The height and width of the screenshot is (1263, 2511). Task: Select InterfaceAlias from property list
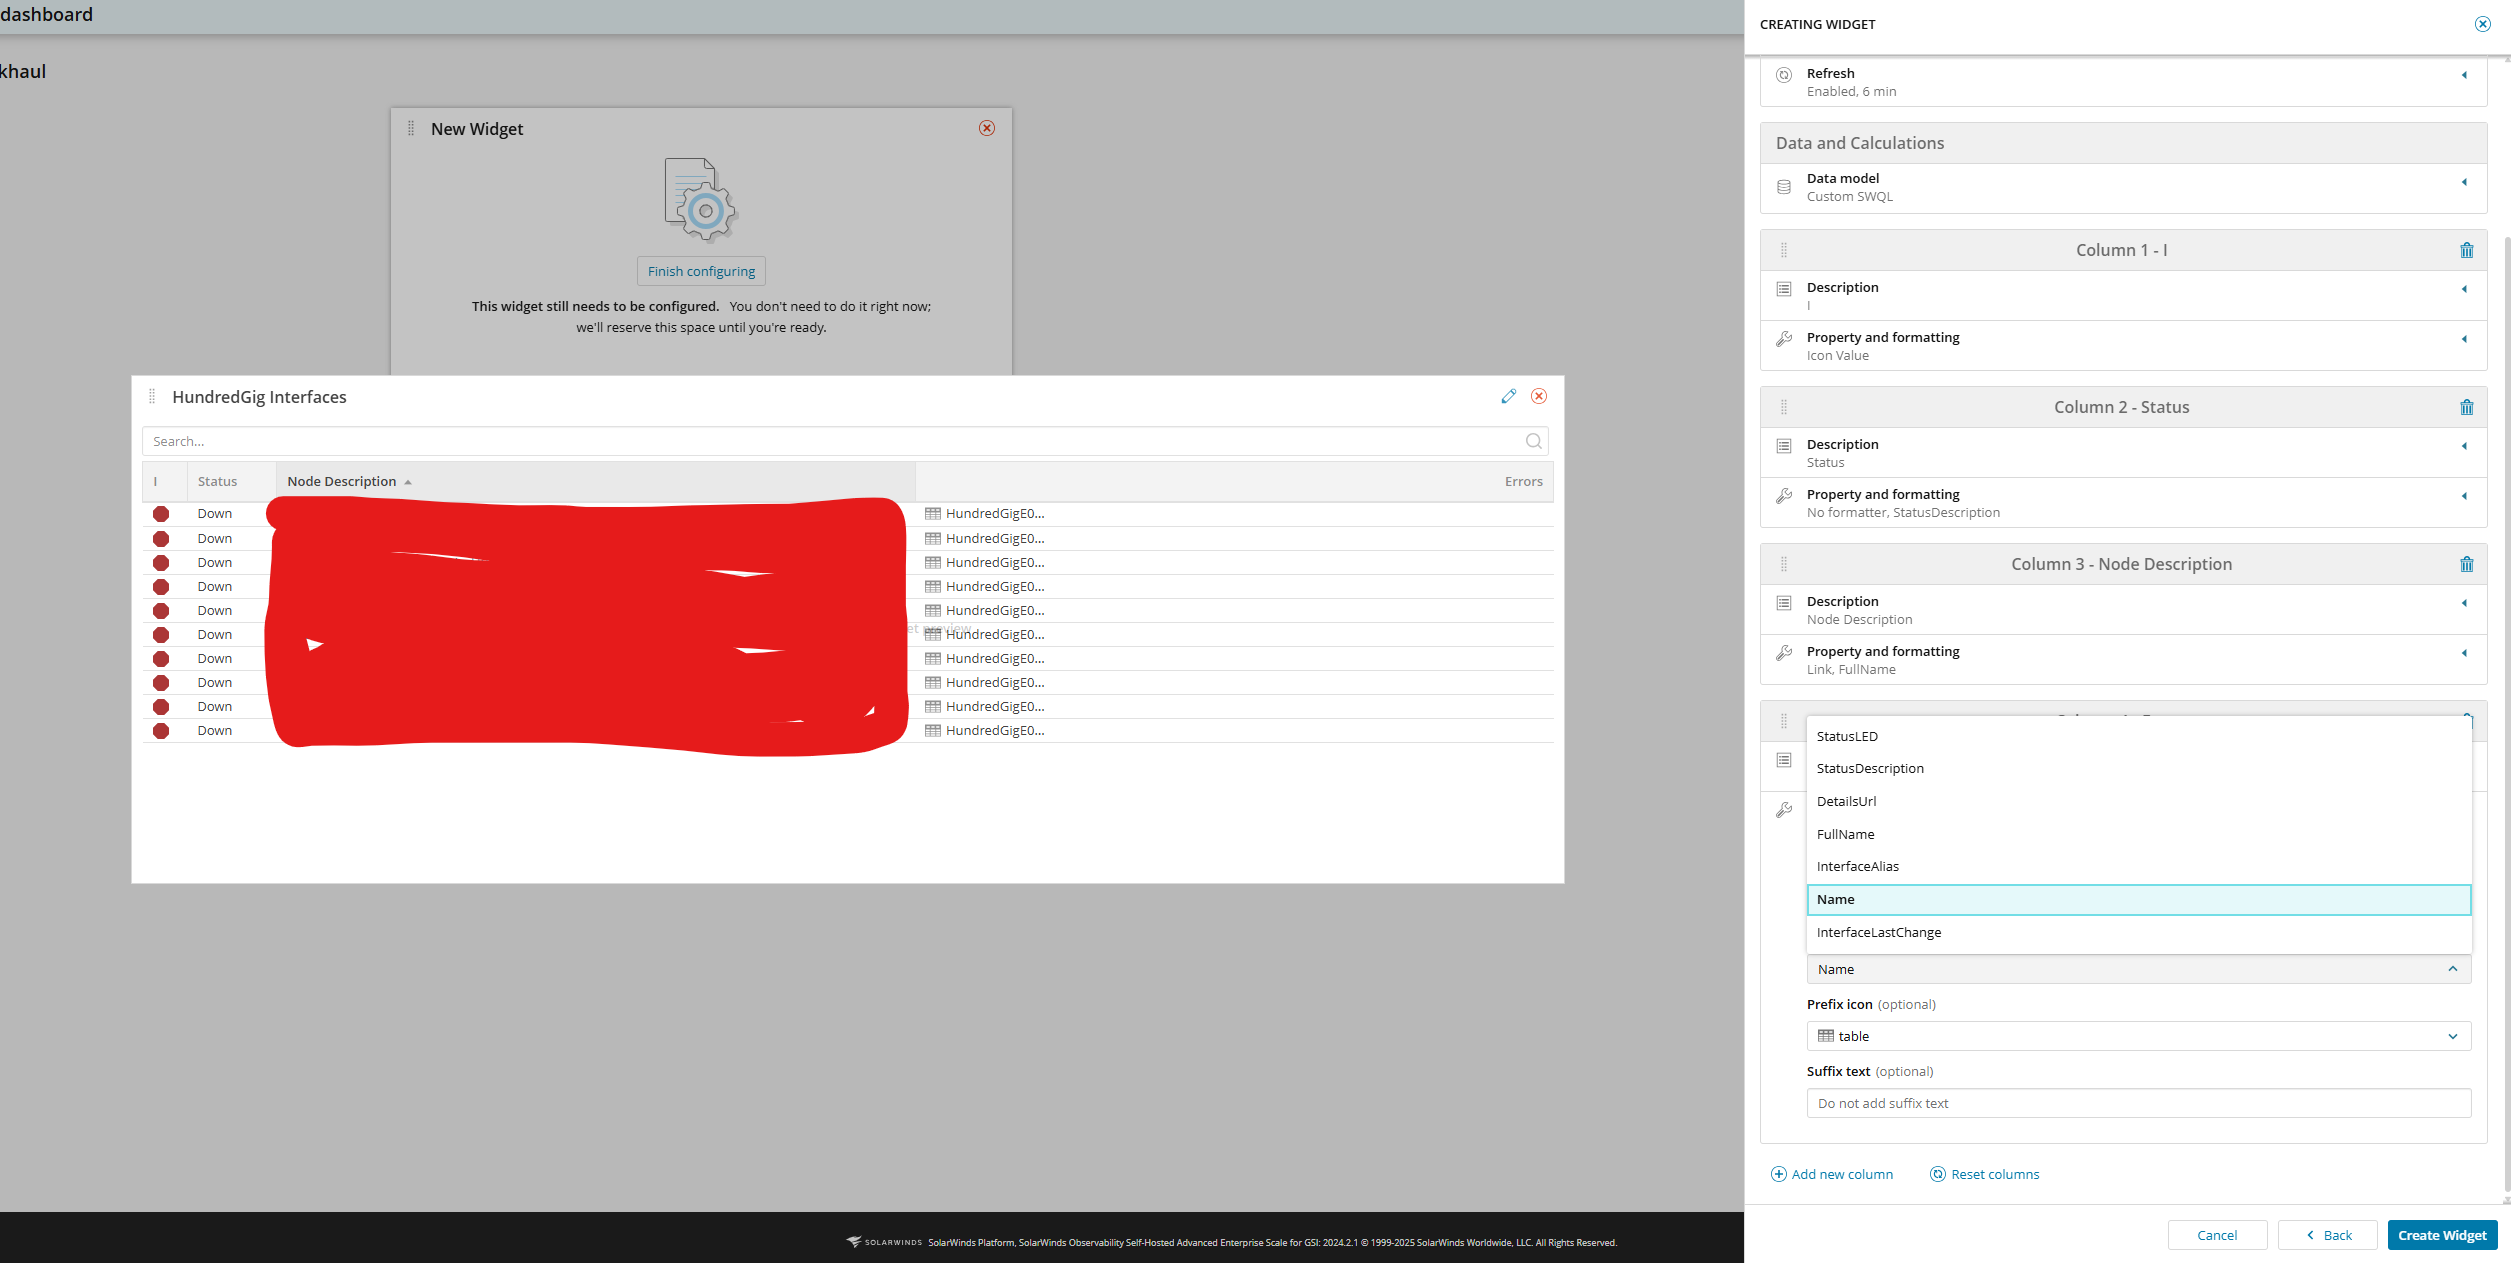[x=1857, y=867]
